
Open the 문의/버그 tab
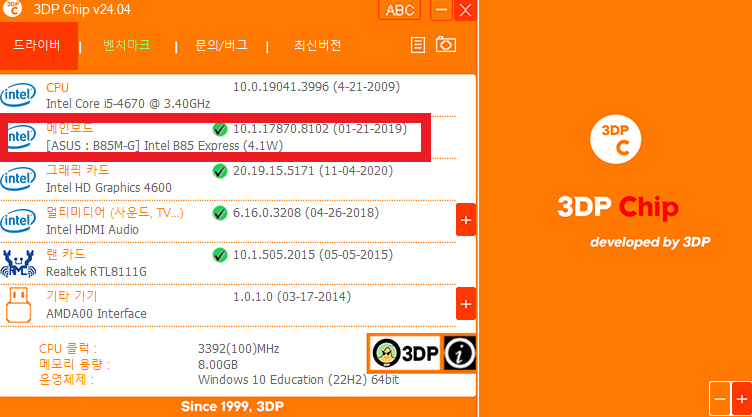222,46
